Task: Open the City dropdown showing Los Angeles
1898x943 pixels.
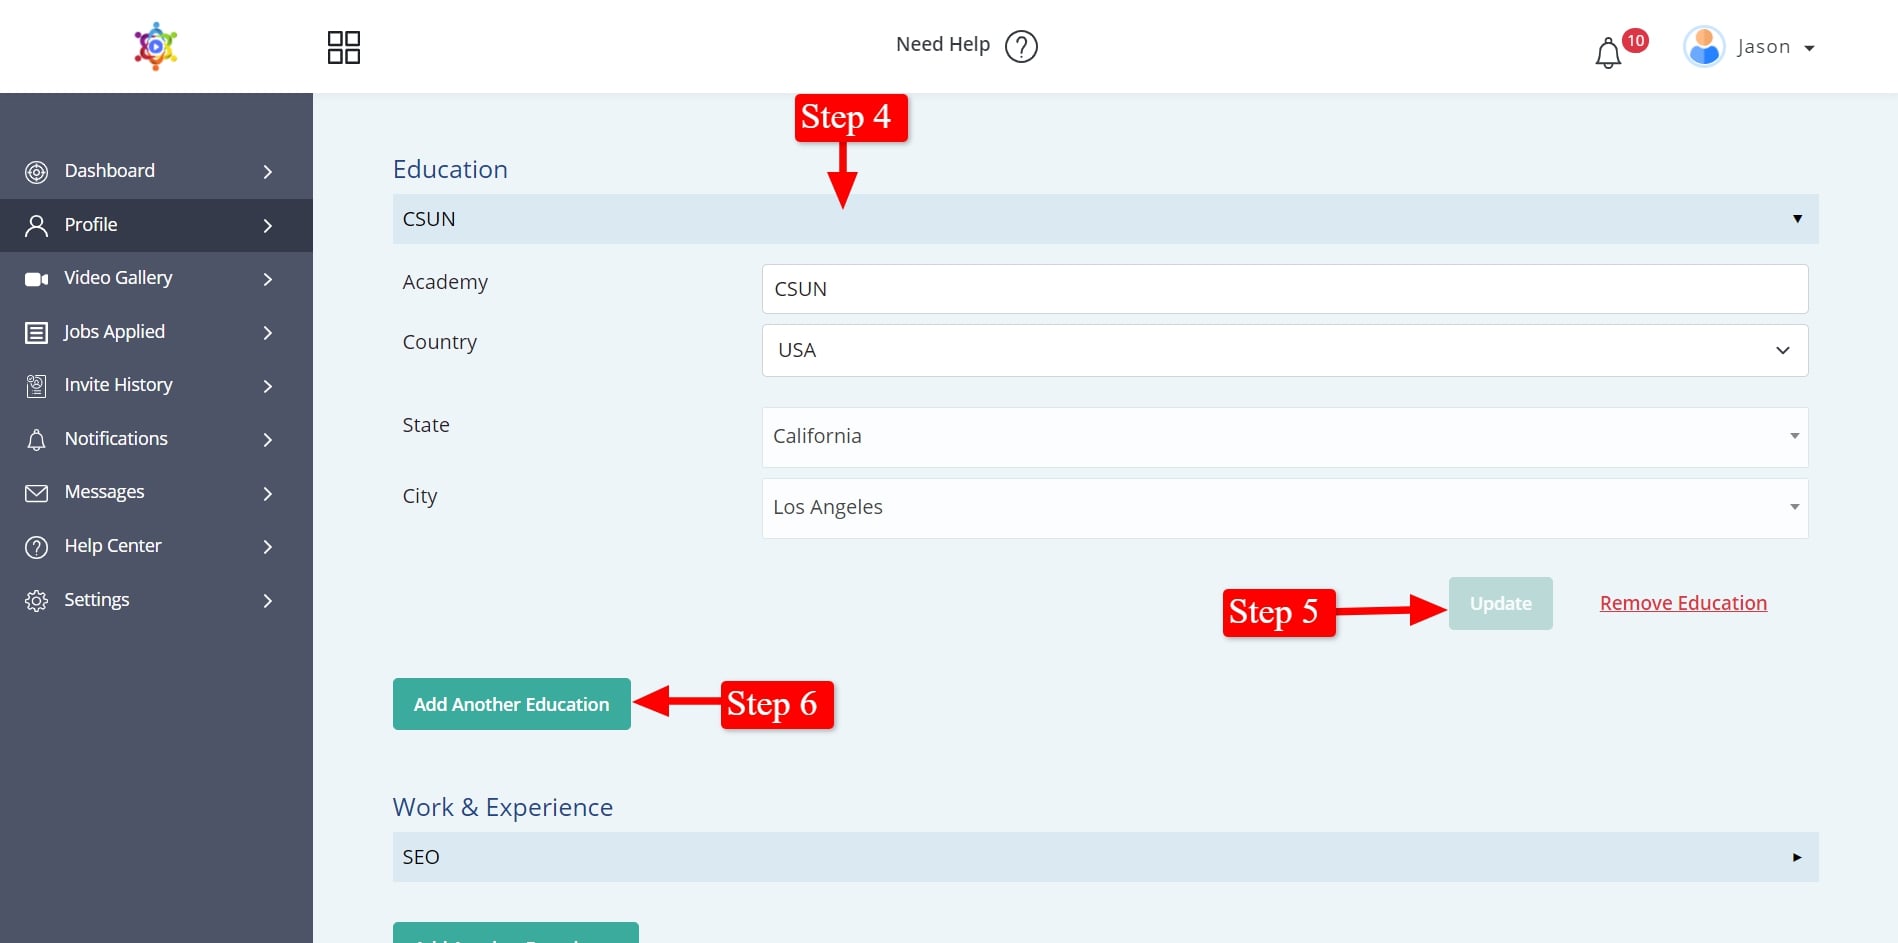Action: pos(1284,508)
